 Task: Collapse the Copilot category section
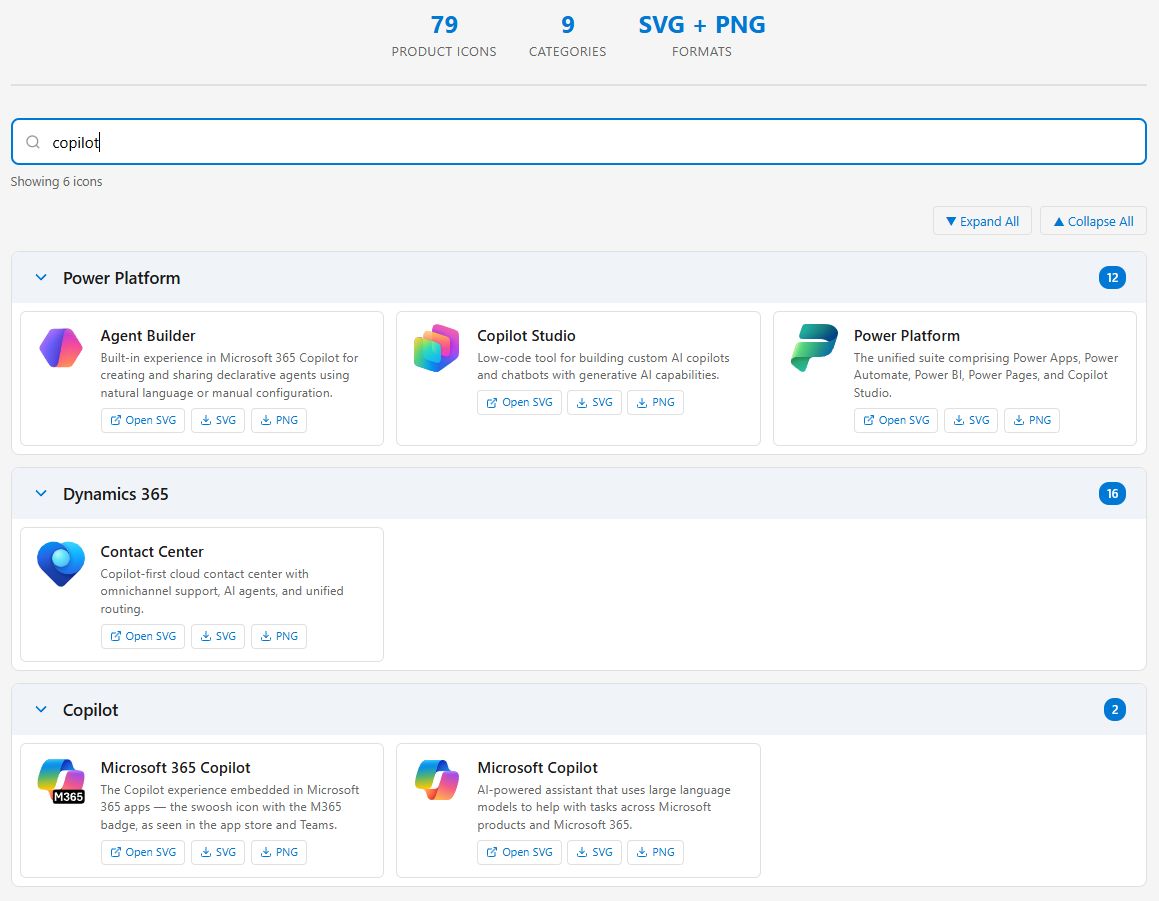(41, 710)
